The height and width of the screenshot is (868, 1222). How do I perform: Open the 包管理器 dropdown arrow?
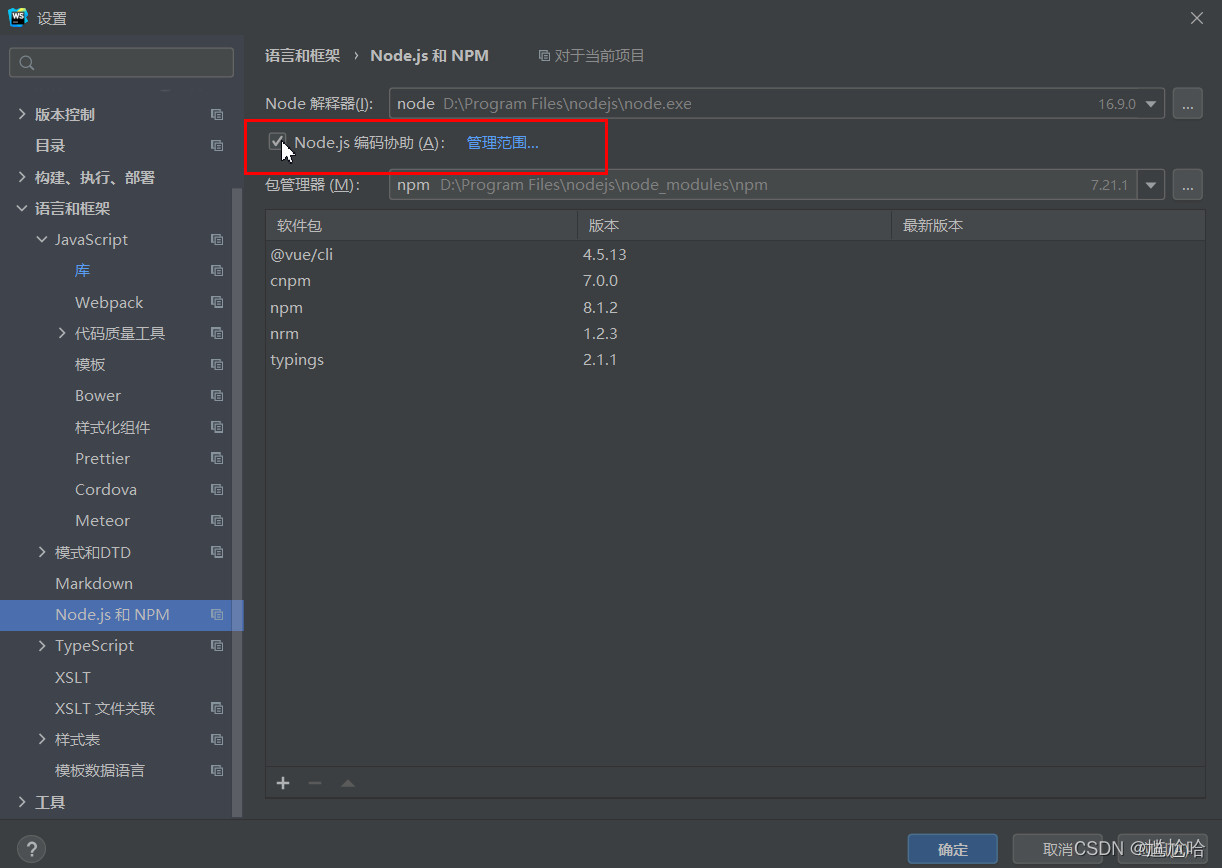click(x=1152, y=185)
